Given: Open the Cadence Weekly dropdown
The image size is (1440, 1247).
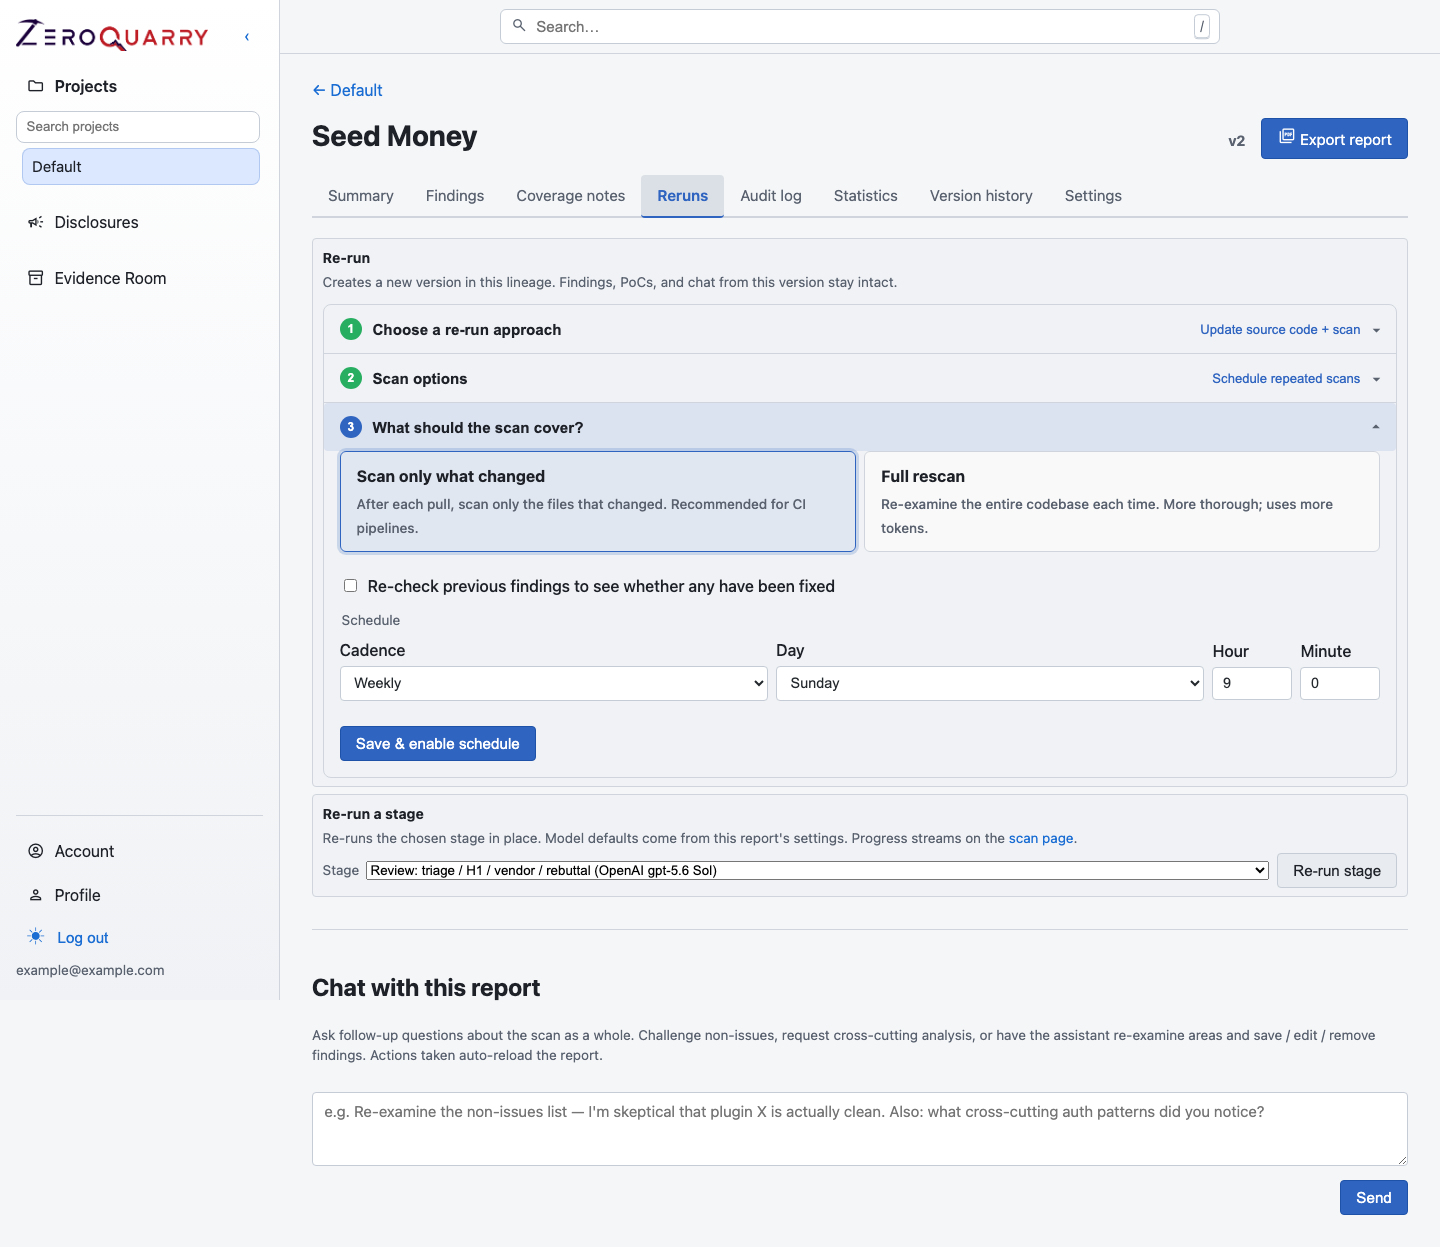Looking at the screenshot, I should tap(554, 683).
